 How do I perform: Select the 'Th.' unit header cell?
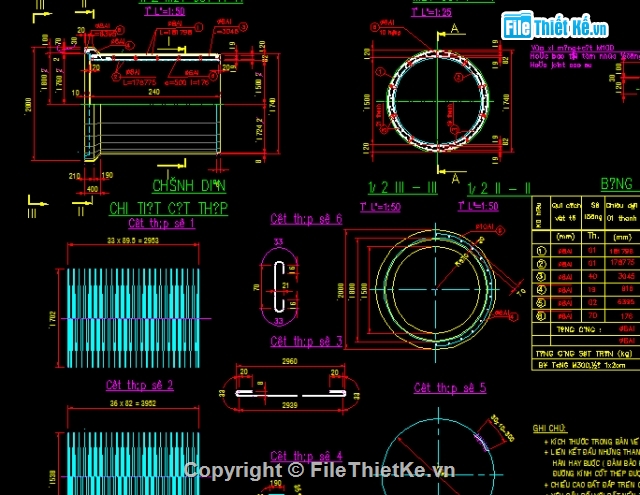click(x=593, y=236)
